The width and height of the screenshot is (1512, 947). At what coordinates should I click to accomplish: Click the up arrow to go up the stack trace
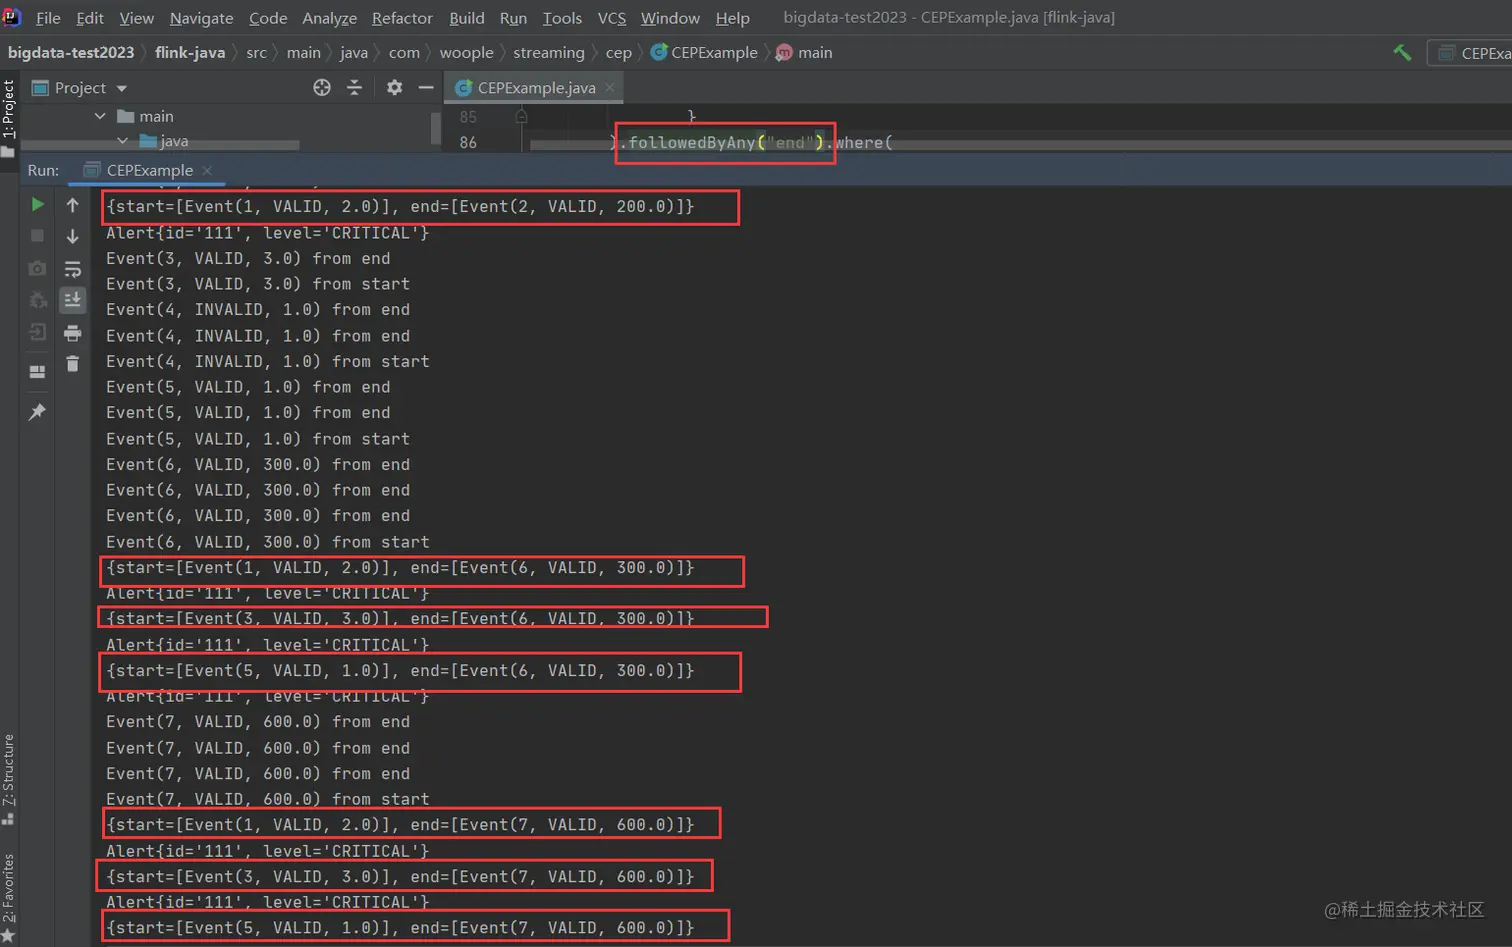point(72,204)
